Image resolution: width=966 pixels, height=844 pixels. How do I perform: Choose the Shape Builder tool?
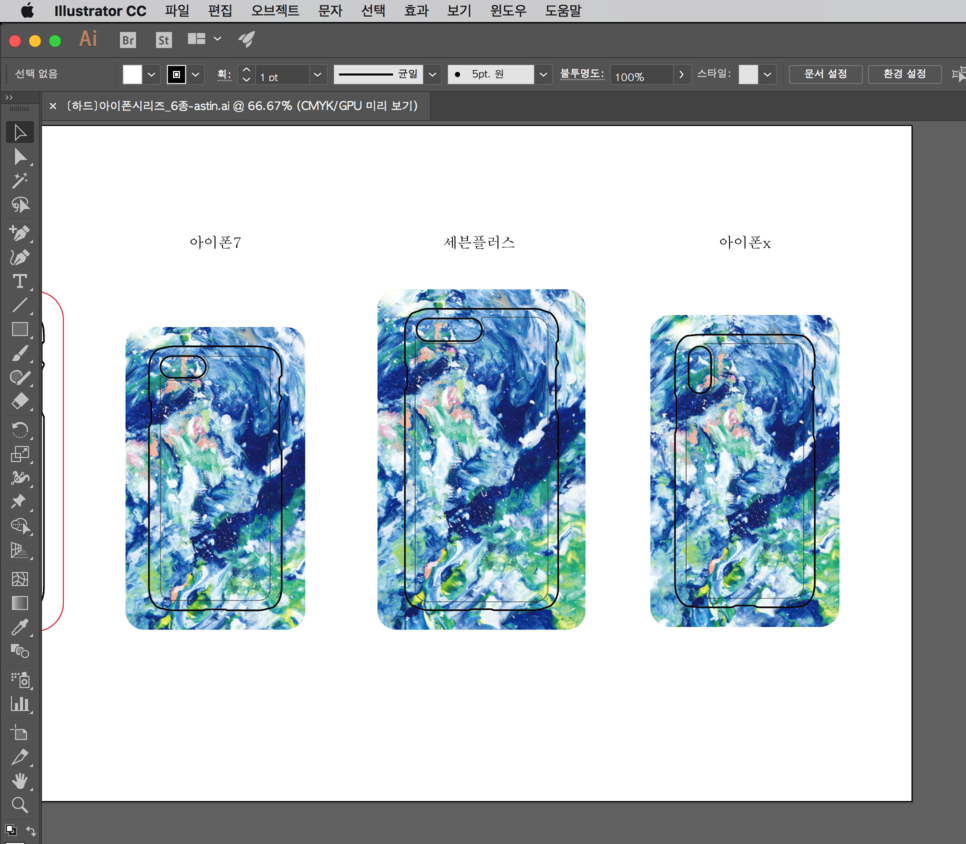click(20, 526)
